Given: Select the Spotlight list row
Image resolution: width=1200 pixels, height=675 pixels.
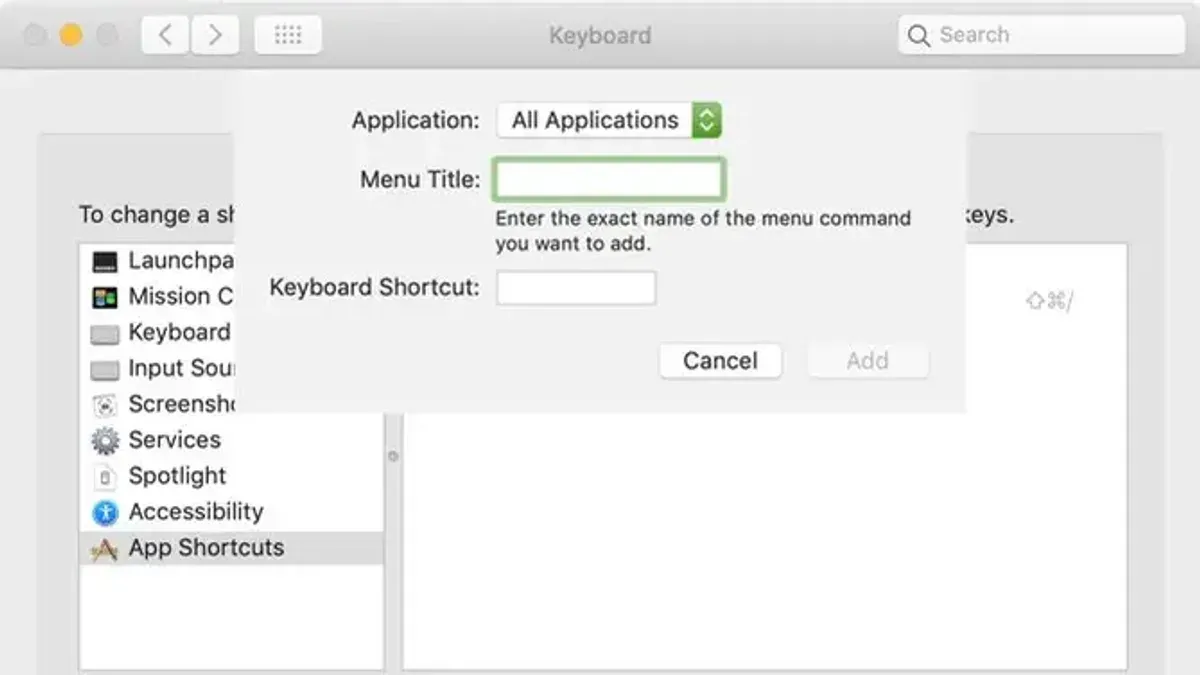Looking at the screenshot, I should 232,476.
